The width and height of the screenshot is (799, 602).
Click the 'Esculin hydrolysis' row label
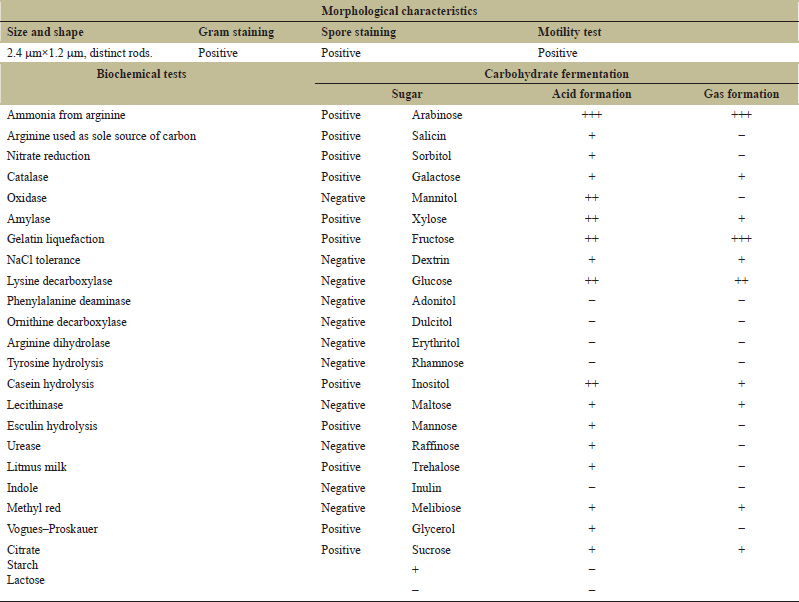[51, 426]
